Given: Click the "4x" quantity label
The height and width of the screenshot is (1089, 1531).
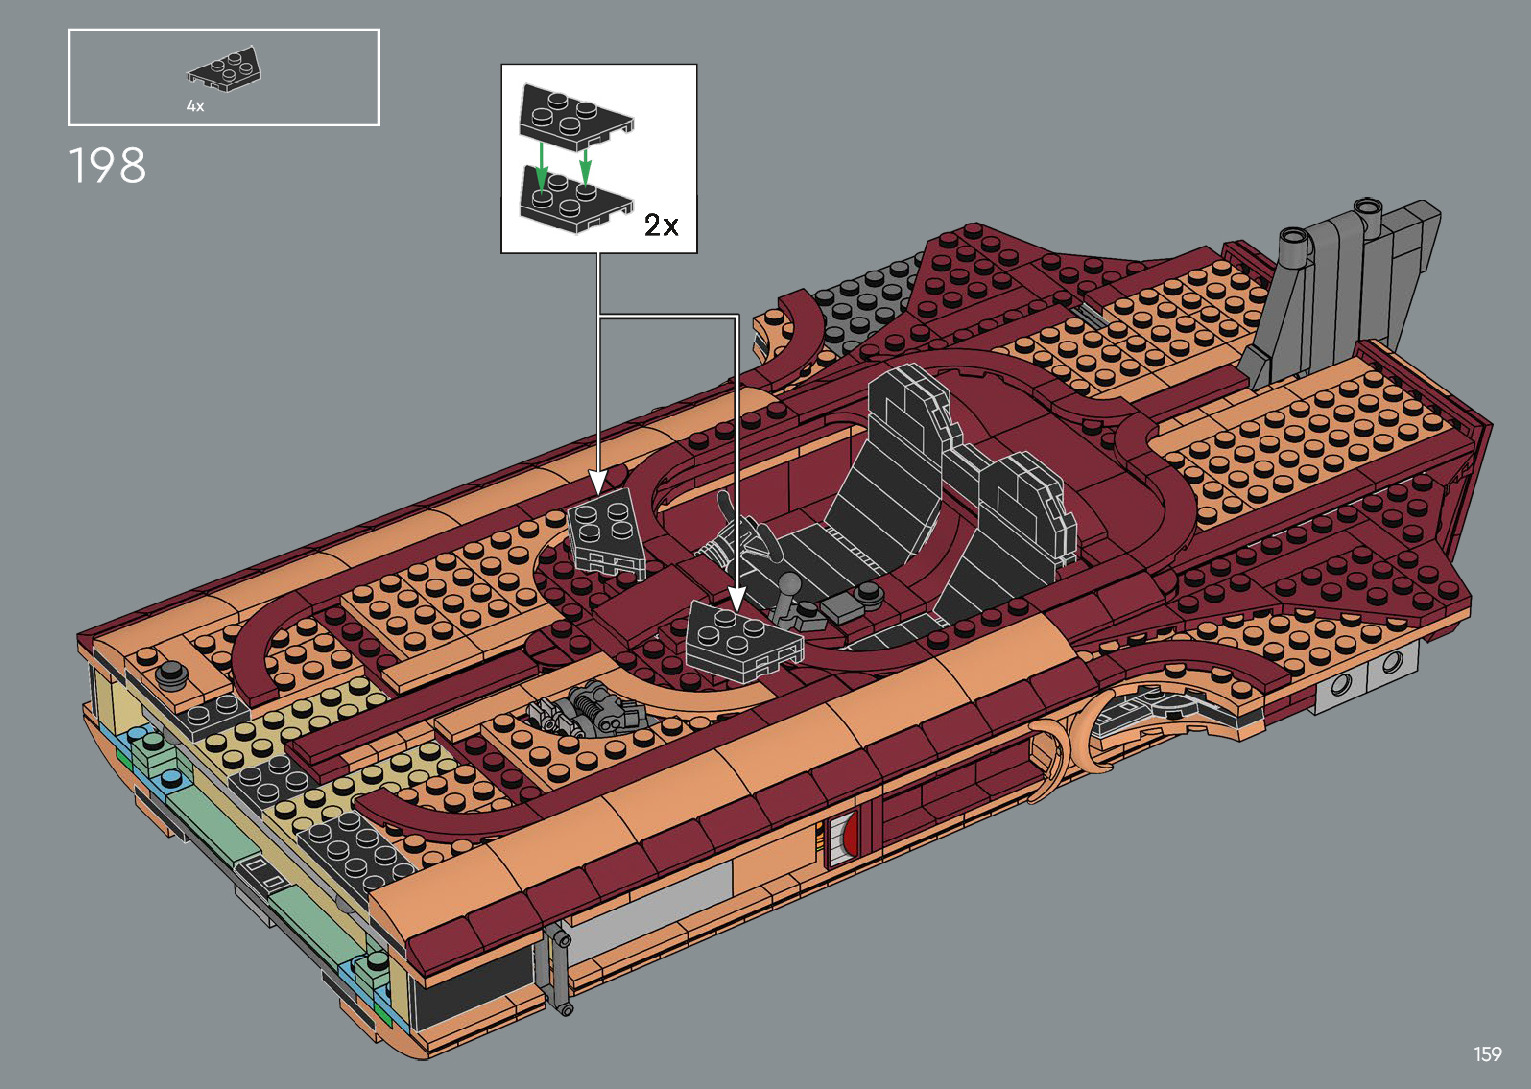Looking at the screenshot, I should pyautogui.click(x=195, y=106).
